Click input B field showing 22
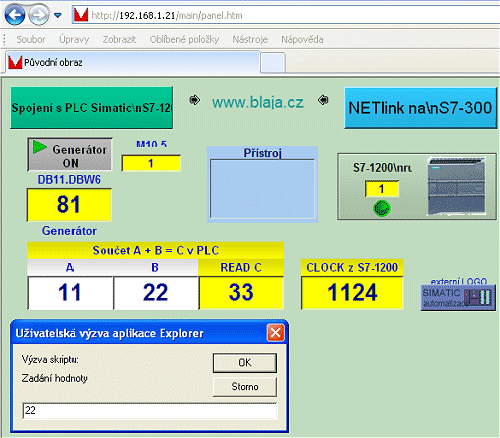This screenshot has height=438, width=500. 156,293
